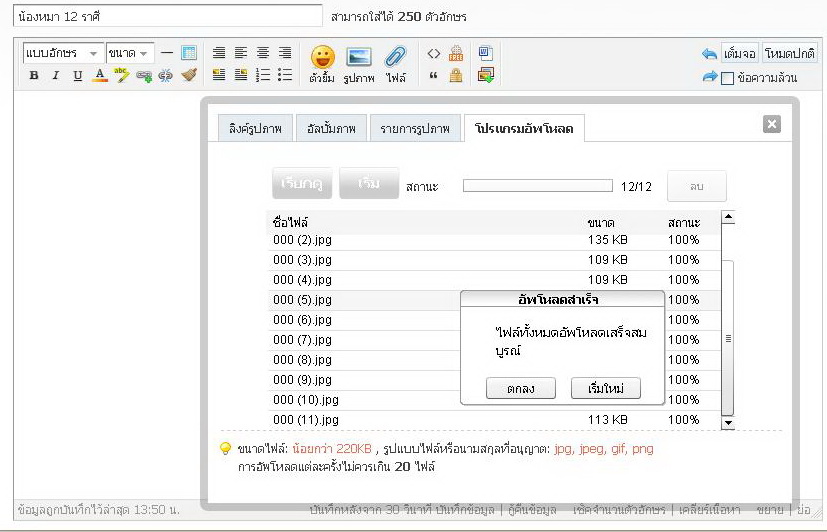Click the ชื่อไฟล์ column header
The height and width of the screenshot is (532, 827).
click(x=291, y=223)
